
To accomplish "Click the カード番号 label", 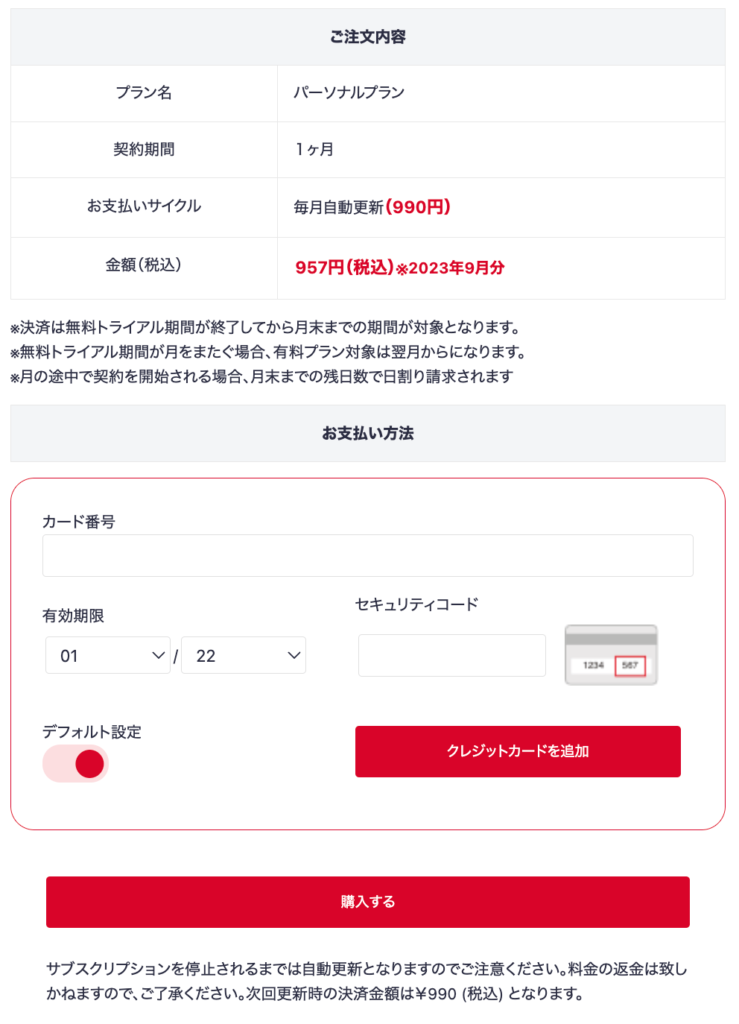I will 78,522.
